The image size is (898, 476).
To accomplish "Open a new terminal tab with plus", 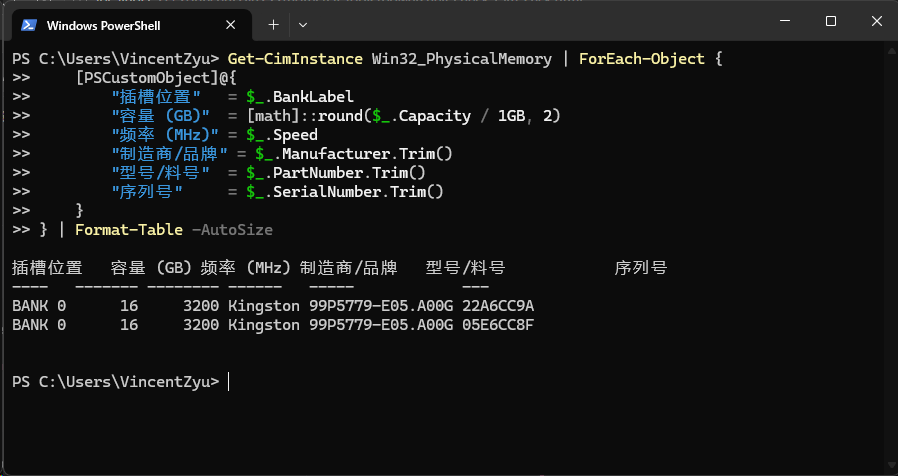I will tap(274, 25).
